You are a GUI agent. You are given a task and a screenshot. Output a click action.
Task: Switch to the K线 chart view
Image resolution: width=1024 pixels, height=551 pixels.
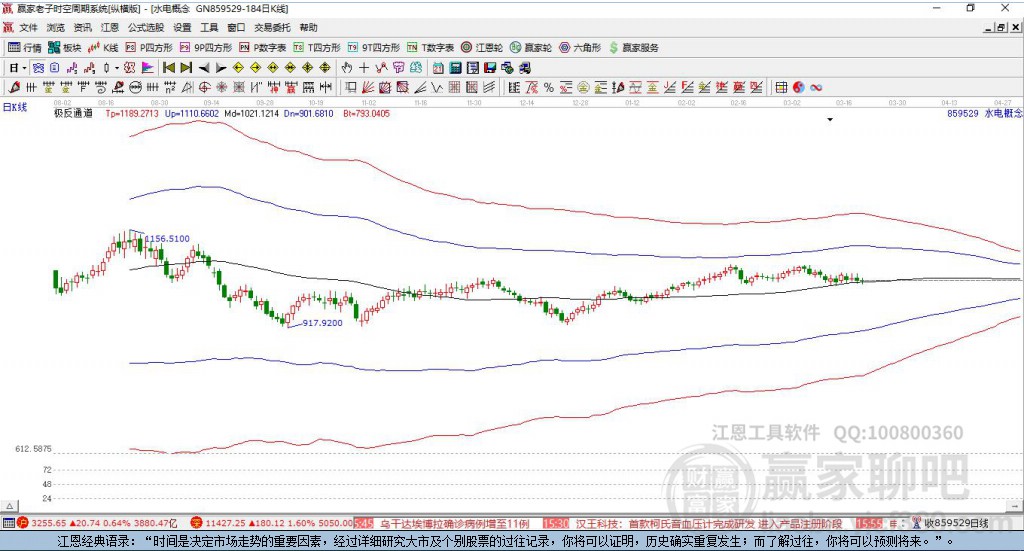click(103, 48)
